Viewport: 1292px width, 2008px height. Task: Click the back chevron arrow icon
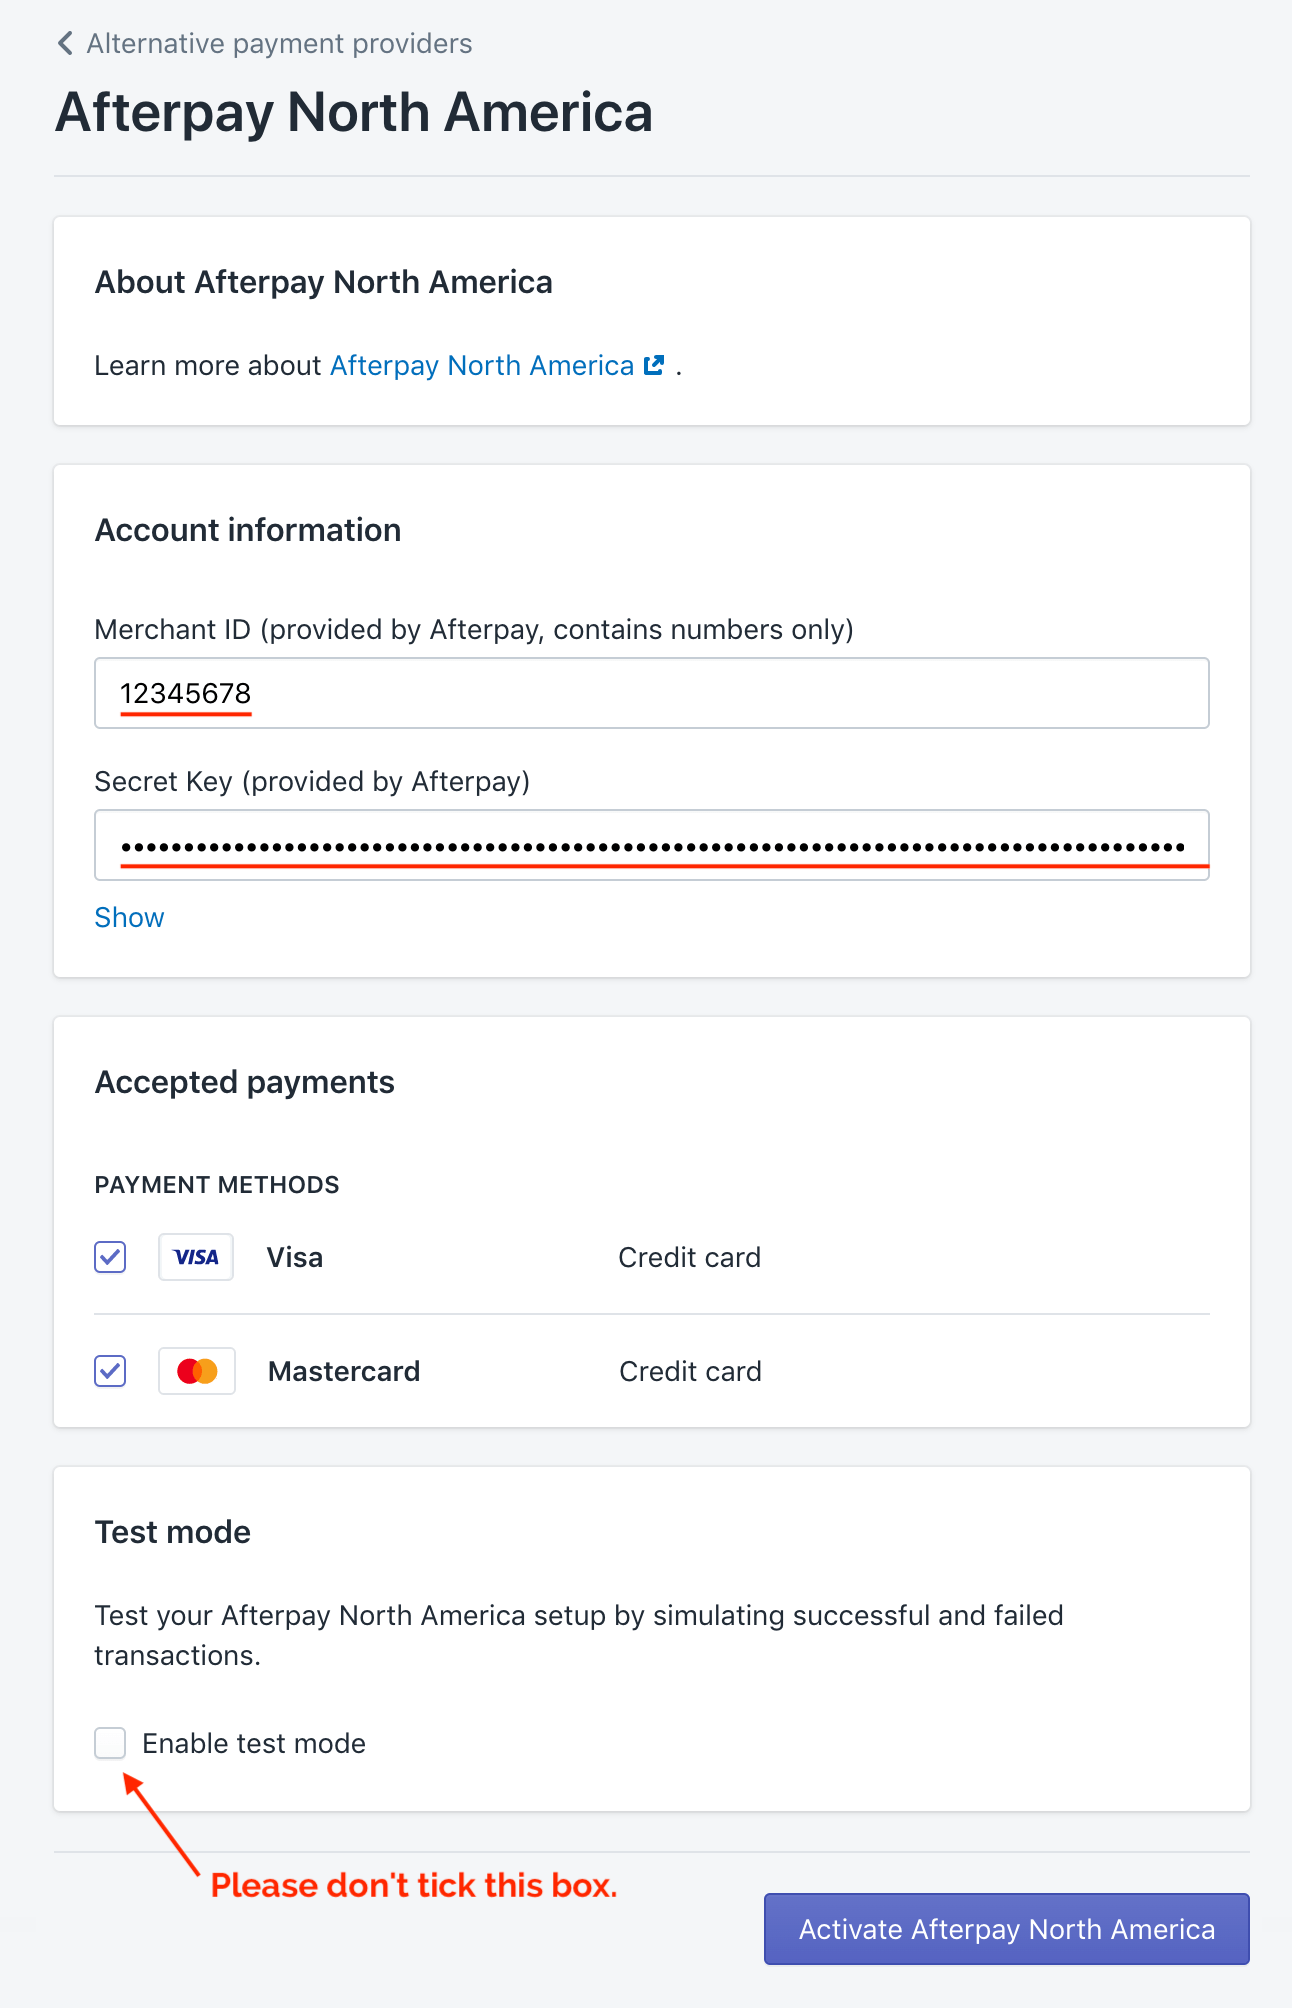pos(65,43)
